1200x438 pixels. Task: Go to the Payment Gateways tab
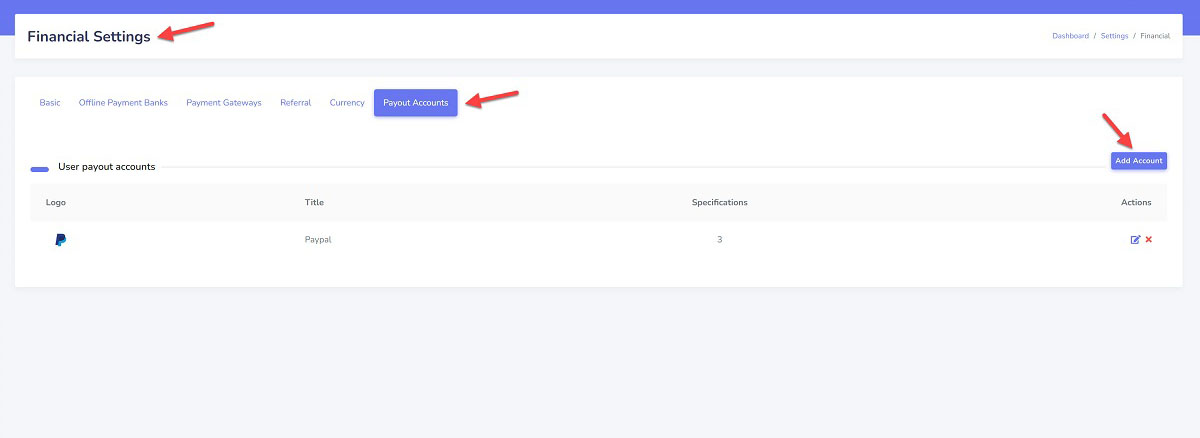pos(224,103)
